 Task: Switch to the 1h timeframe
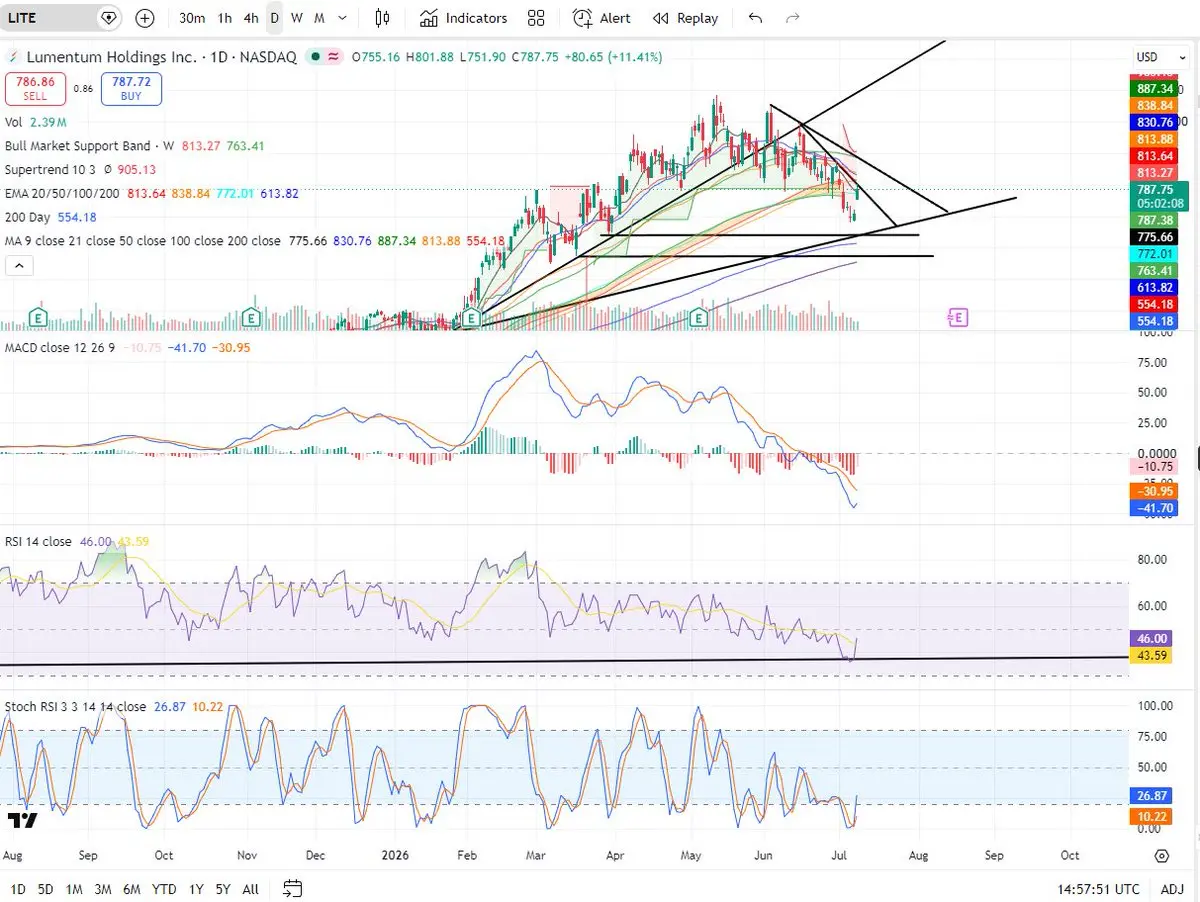(225, 18)
